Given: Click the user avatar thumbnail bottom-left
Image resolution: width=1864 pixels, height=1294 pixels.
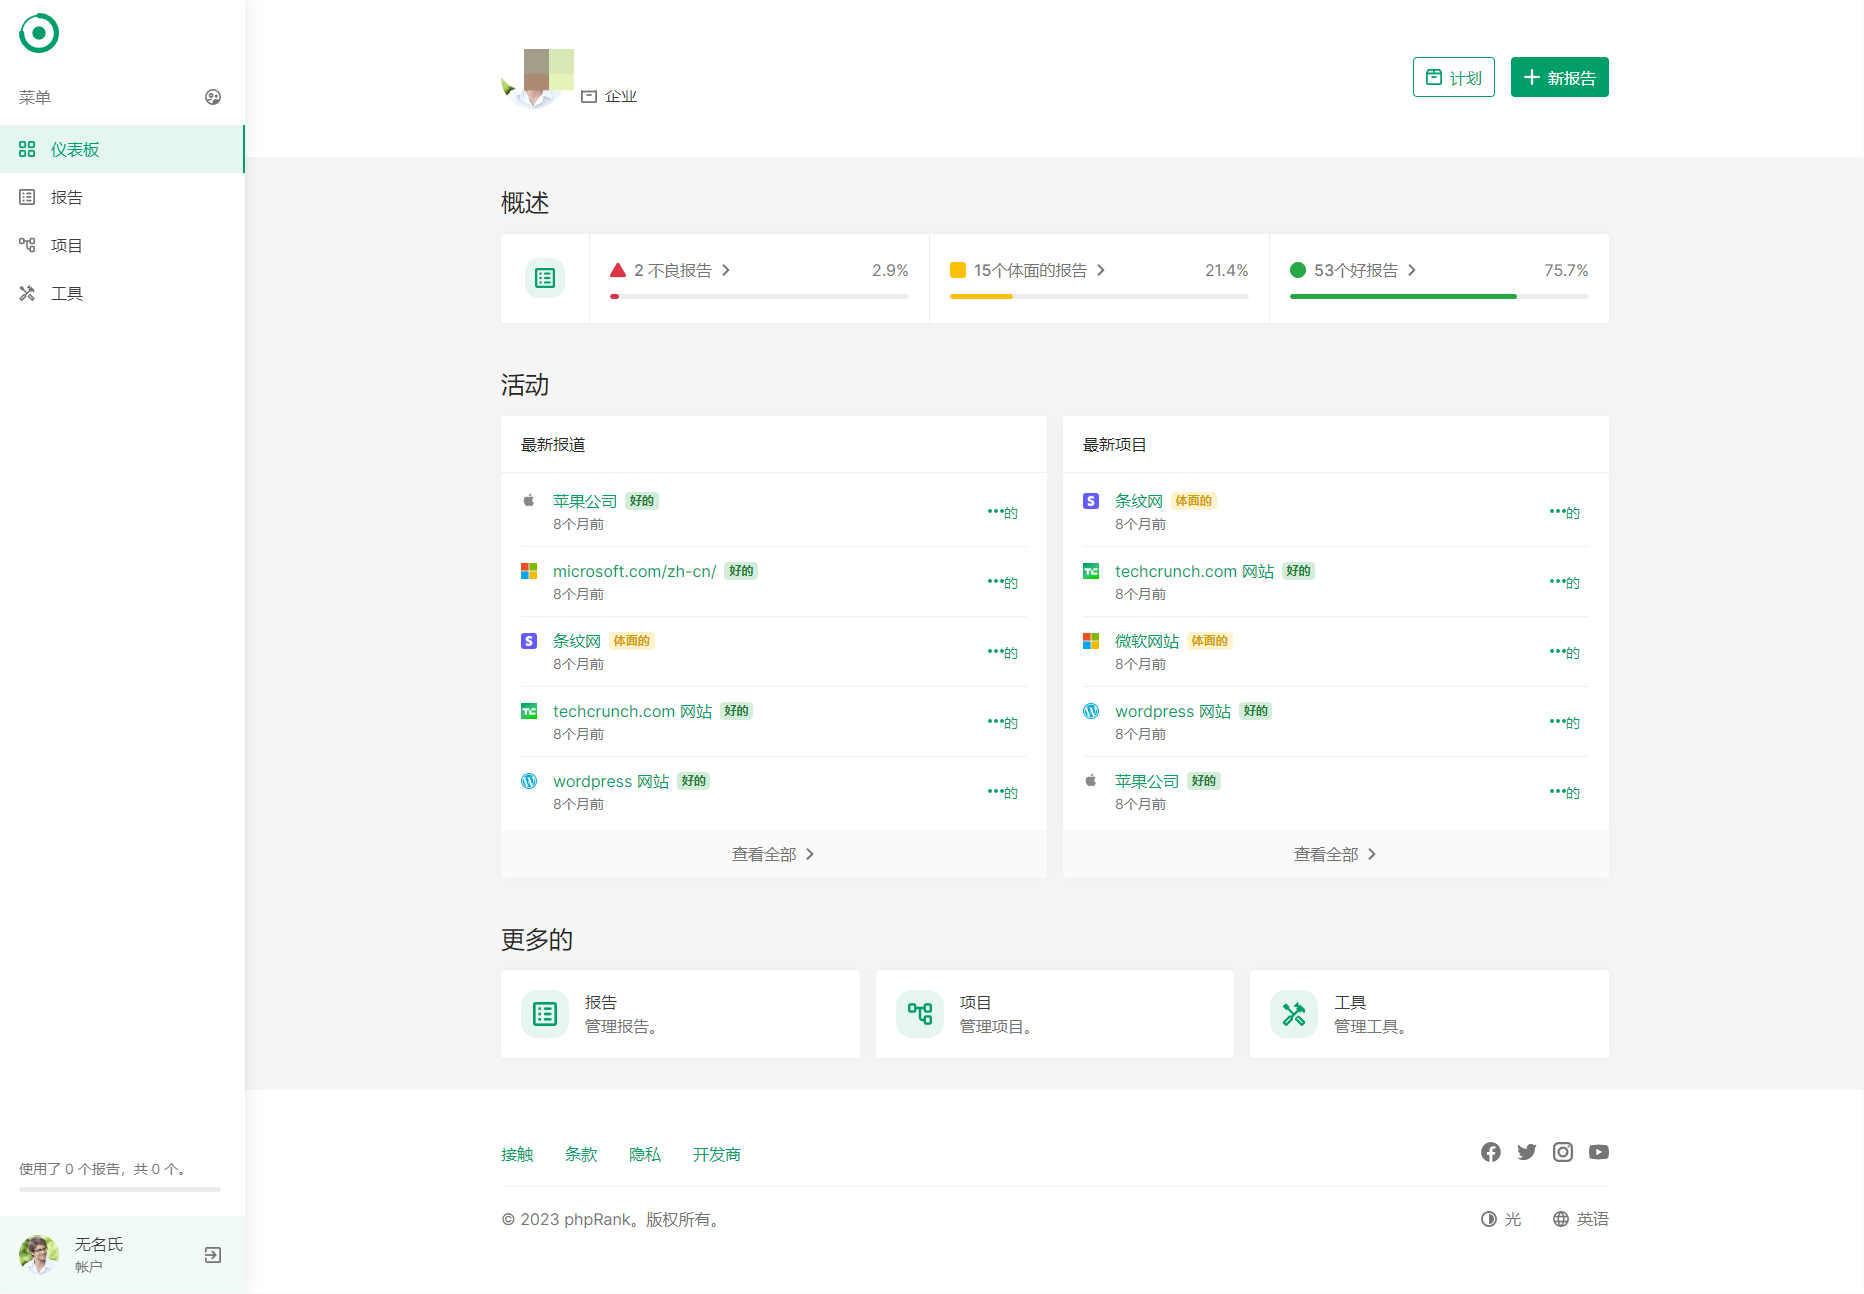Looking at the screenshot, I should 39,1254.
